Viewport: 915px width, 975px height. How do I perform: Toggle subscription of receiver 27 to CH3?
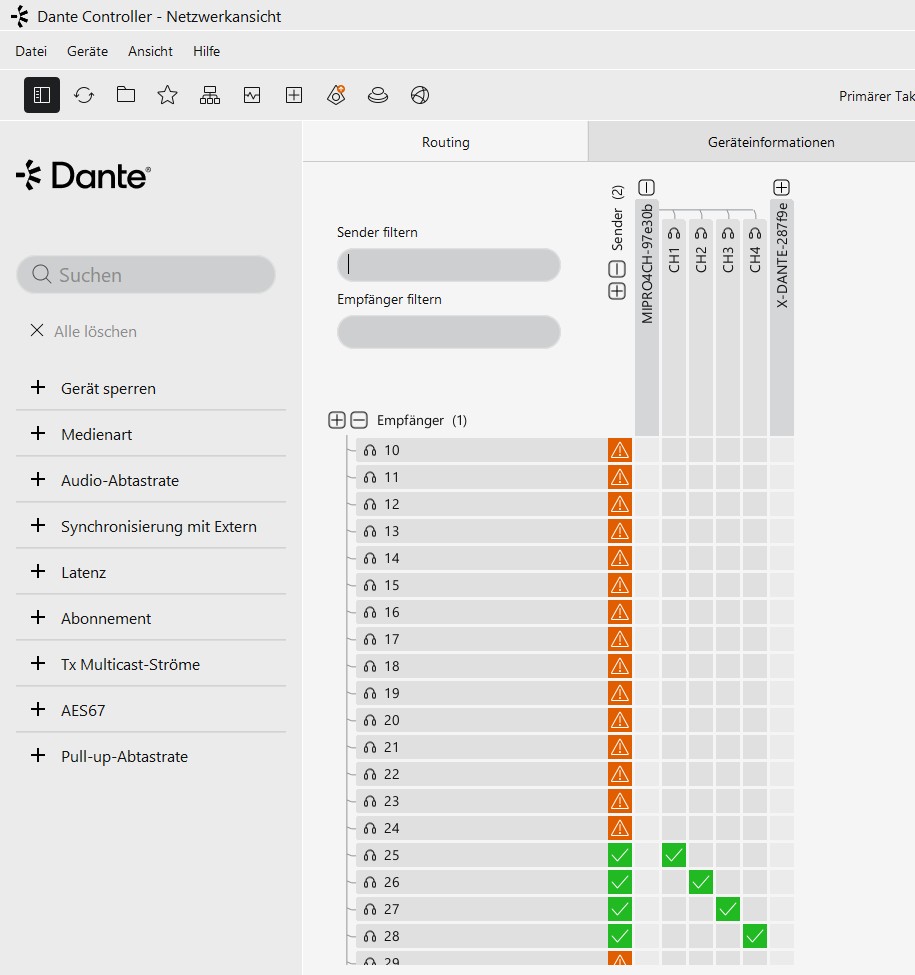tap(728, 909)
